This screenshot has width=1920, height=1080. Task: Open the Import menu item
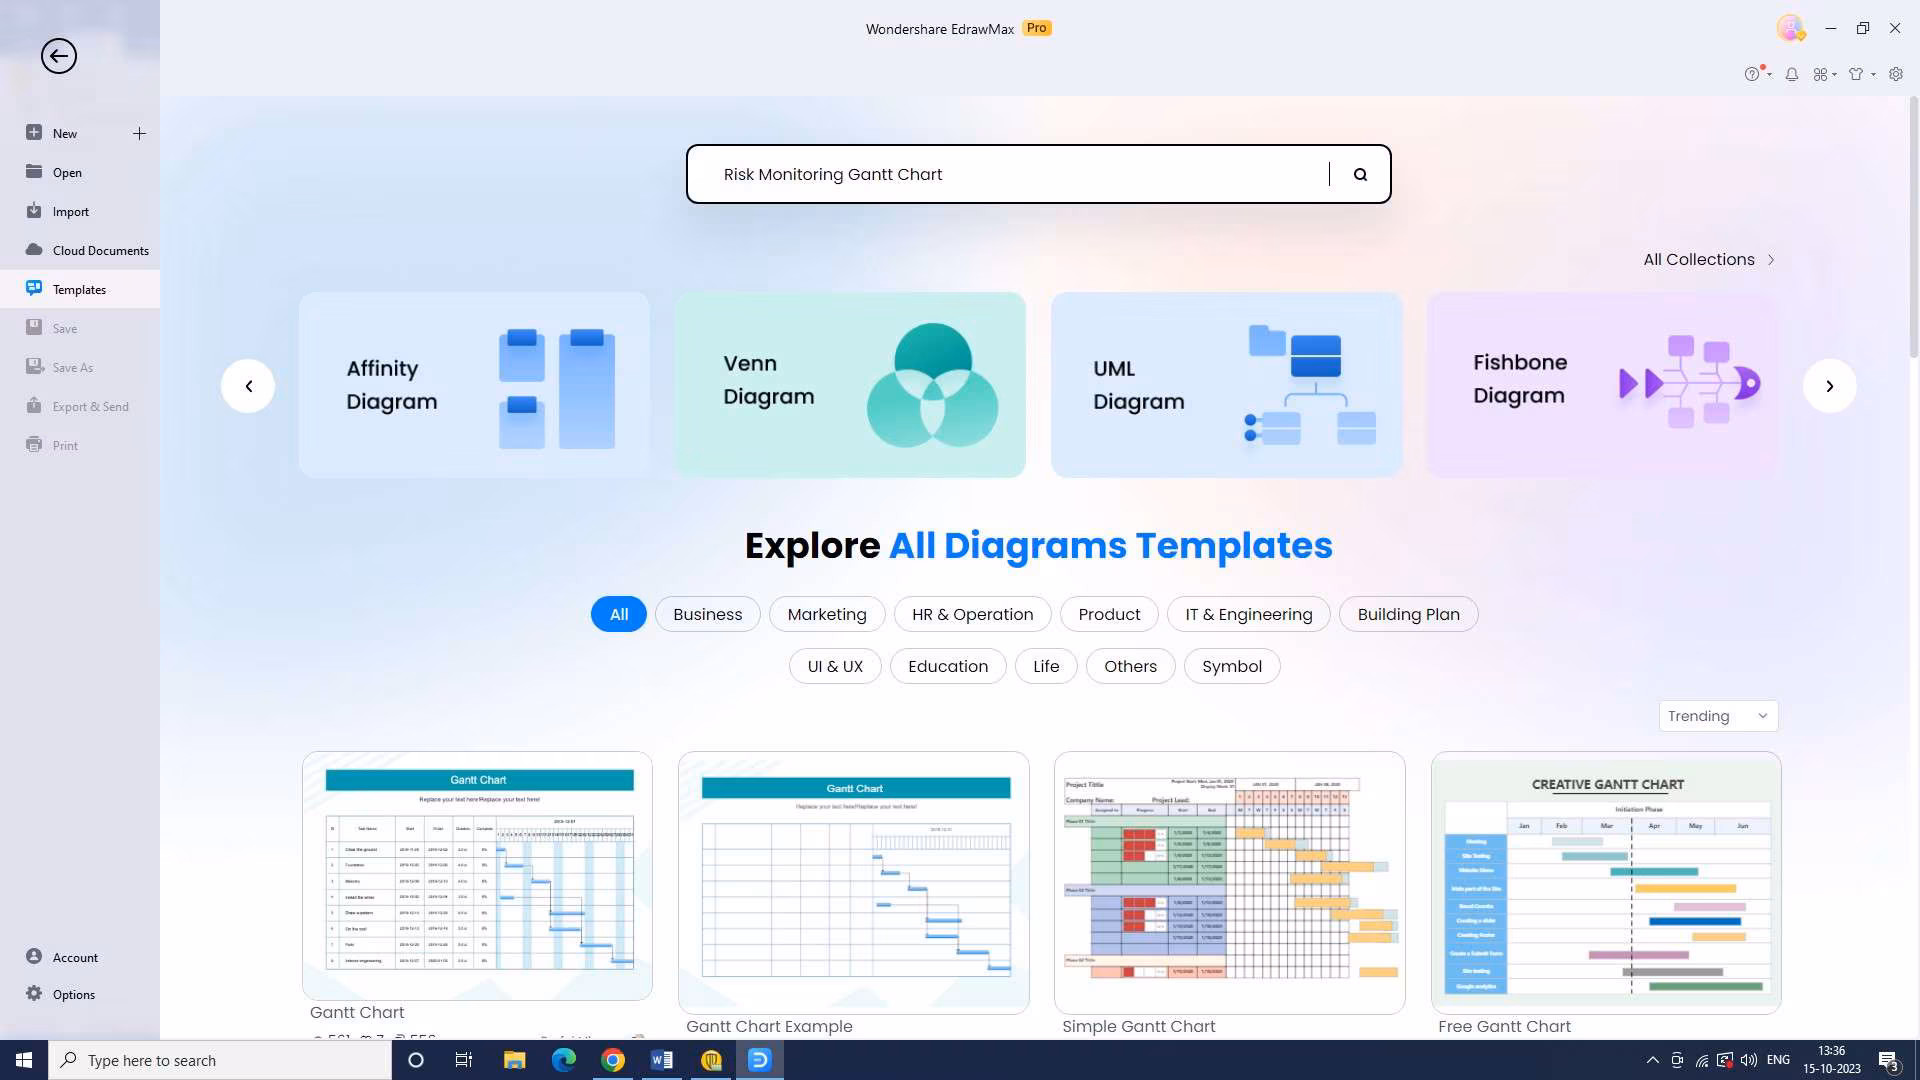[x=70, y=211]
